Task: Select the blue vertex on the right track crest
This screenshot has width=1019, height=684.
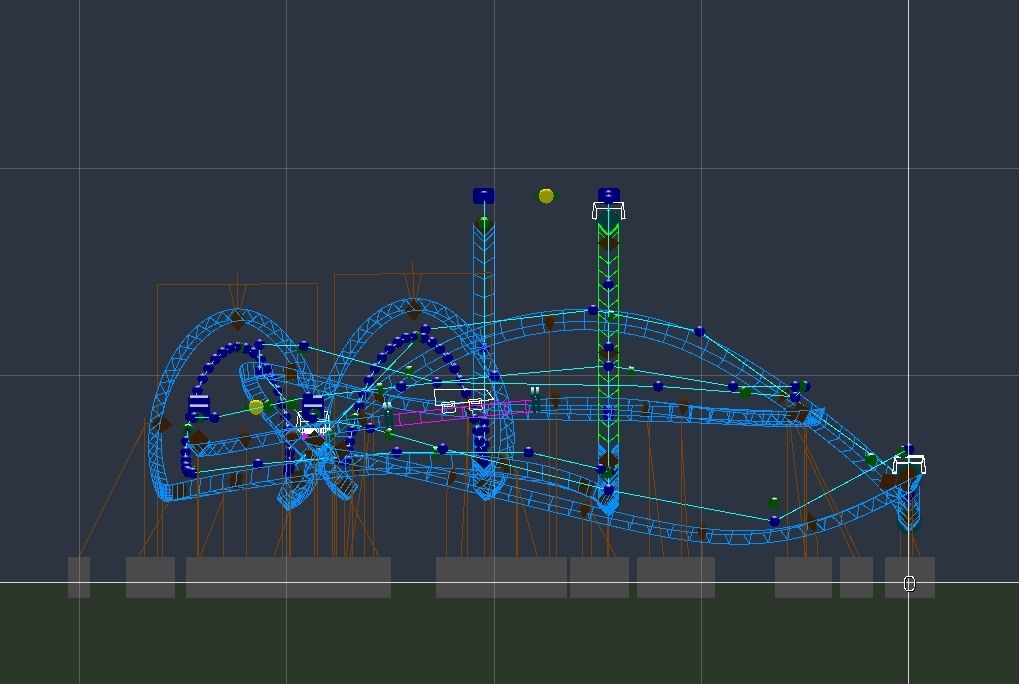Action: 699,331
